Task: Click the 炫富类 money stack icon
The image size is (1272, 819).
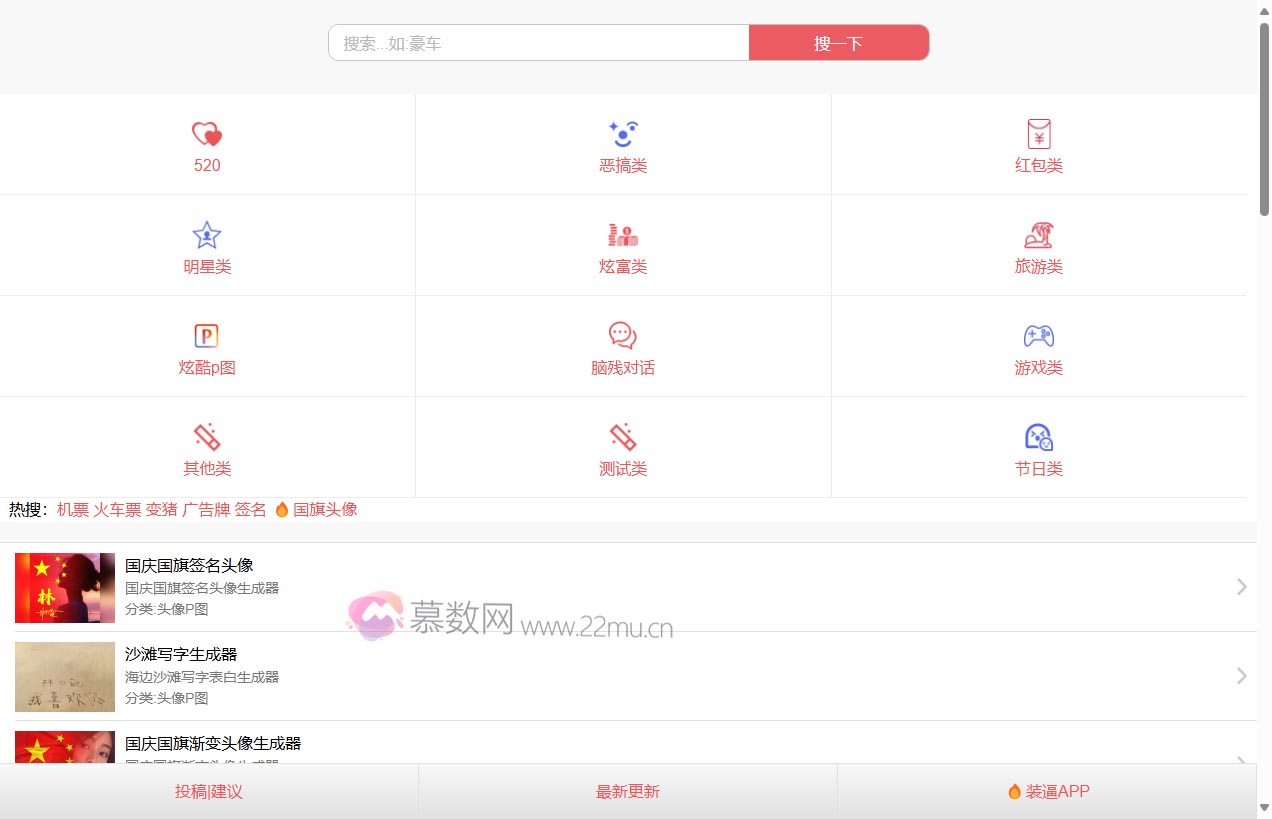Action: (x=623, y=235)
